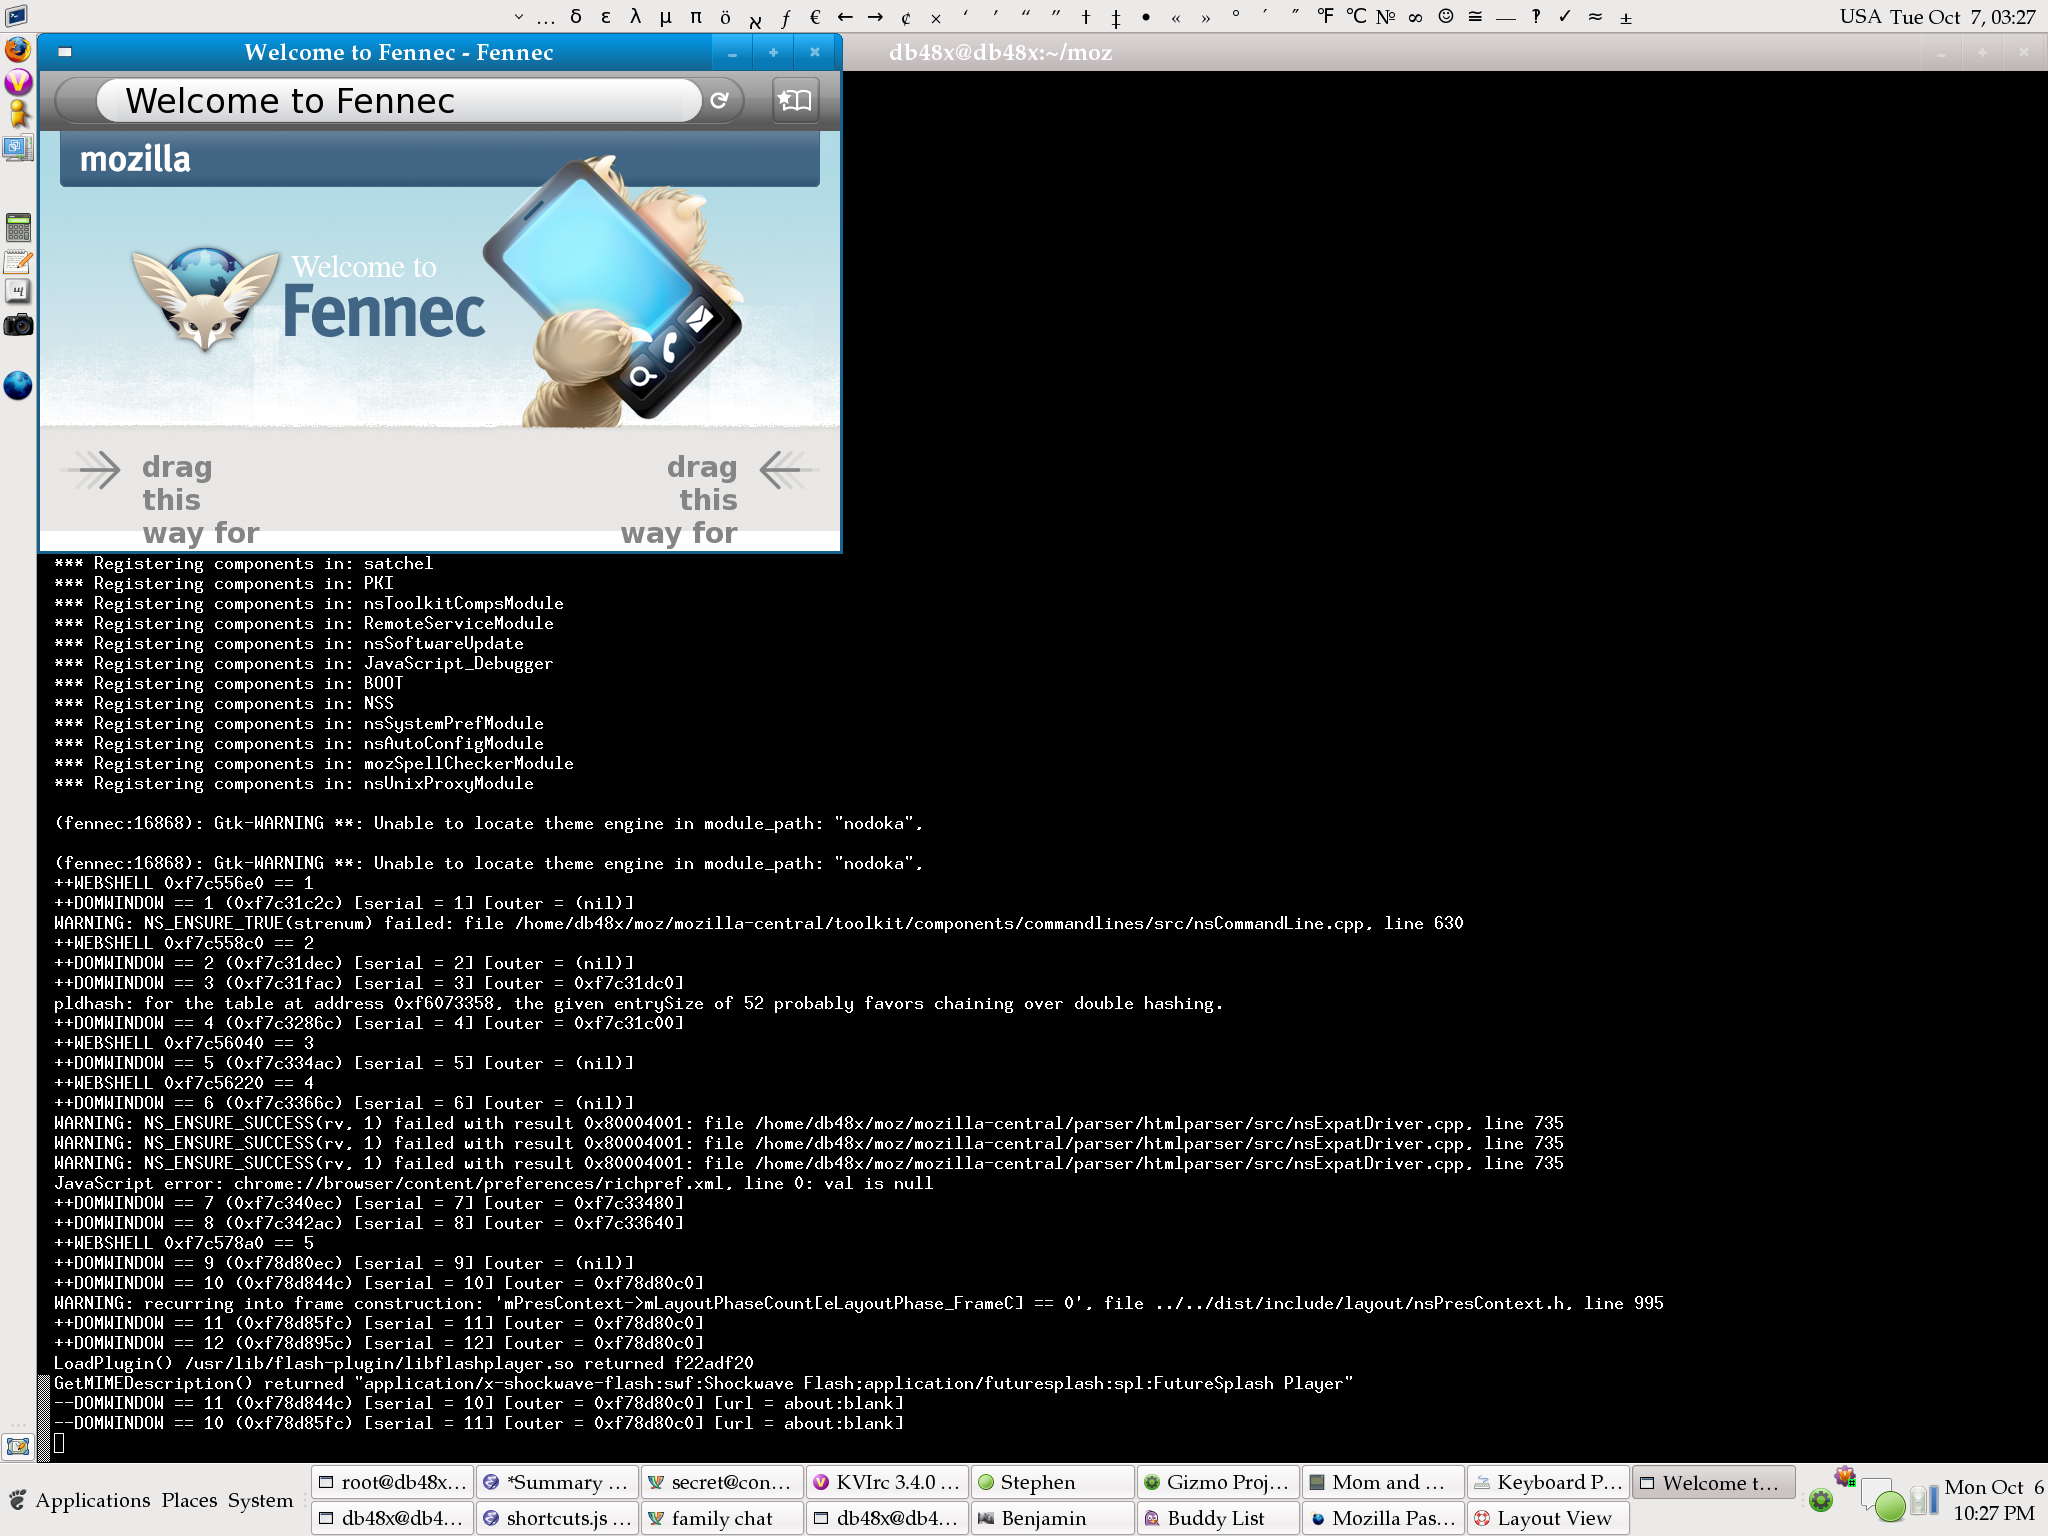Insert the plus-minus ± symbol from palette
2048x1536 pixels.
pos(1626,17)
